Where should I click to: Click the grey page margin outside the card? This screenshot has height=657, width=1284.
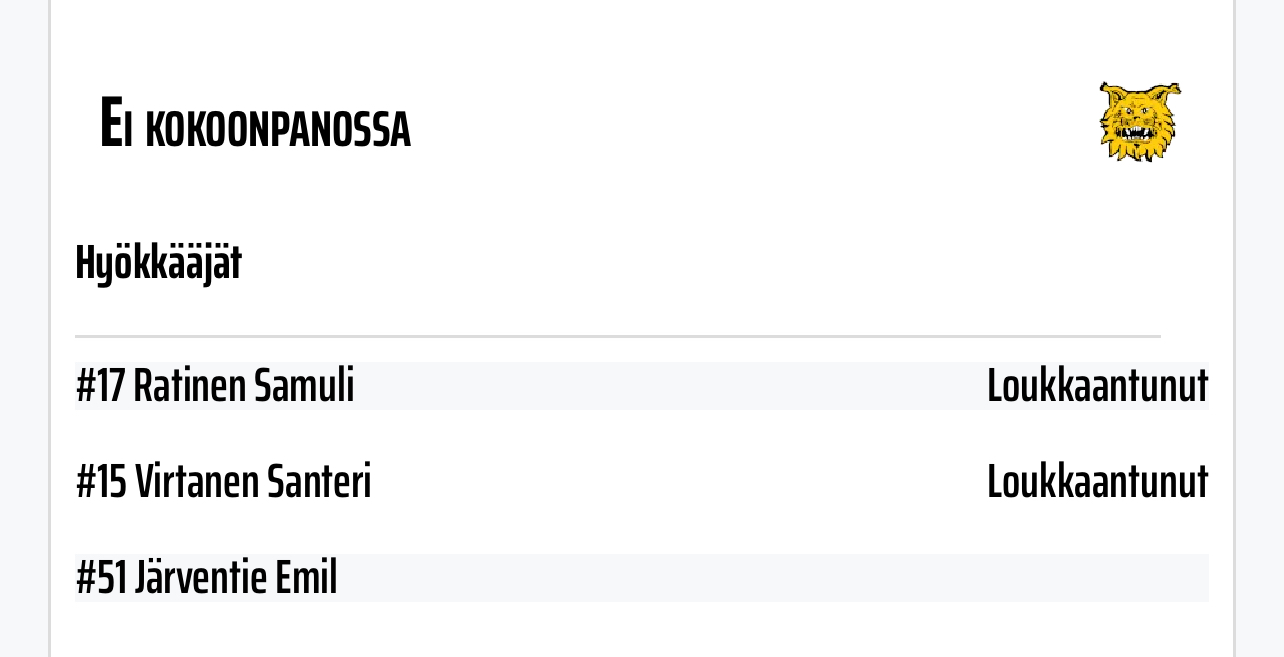pos(24,328)
